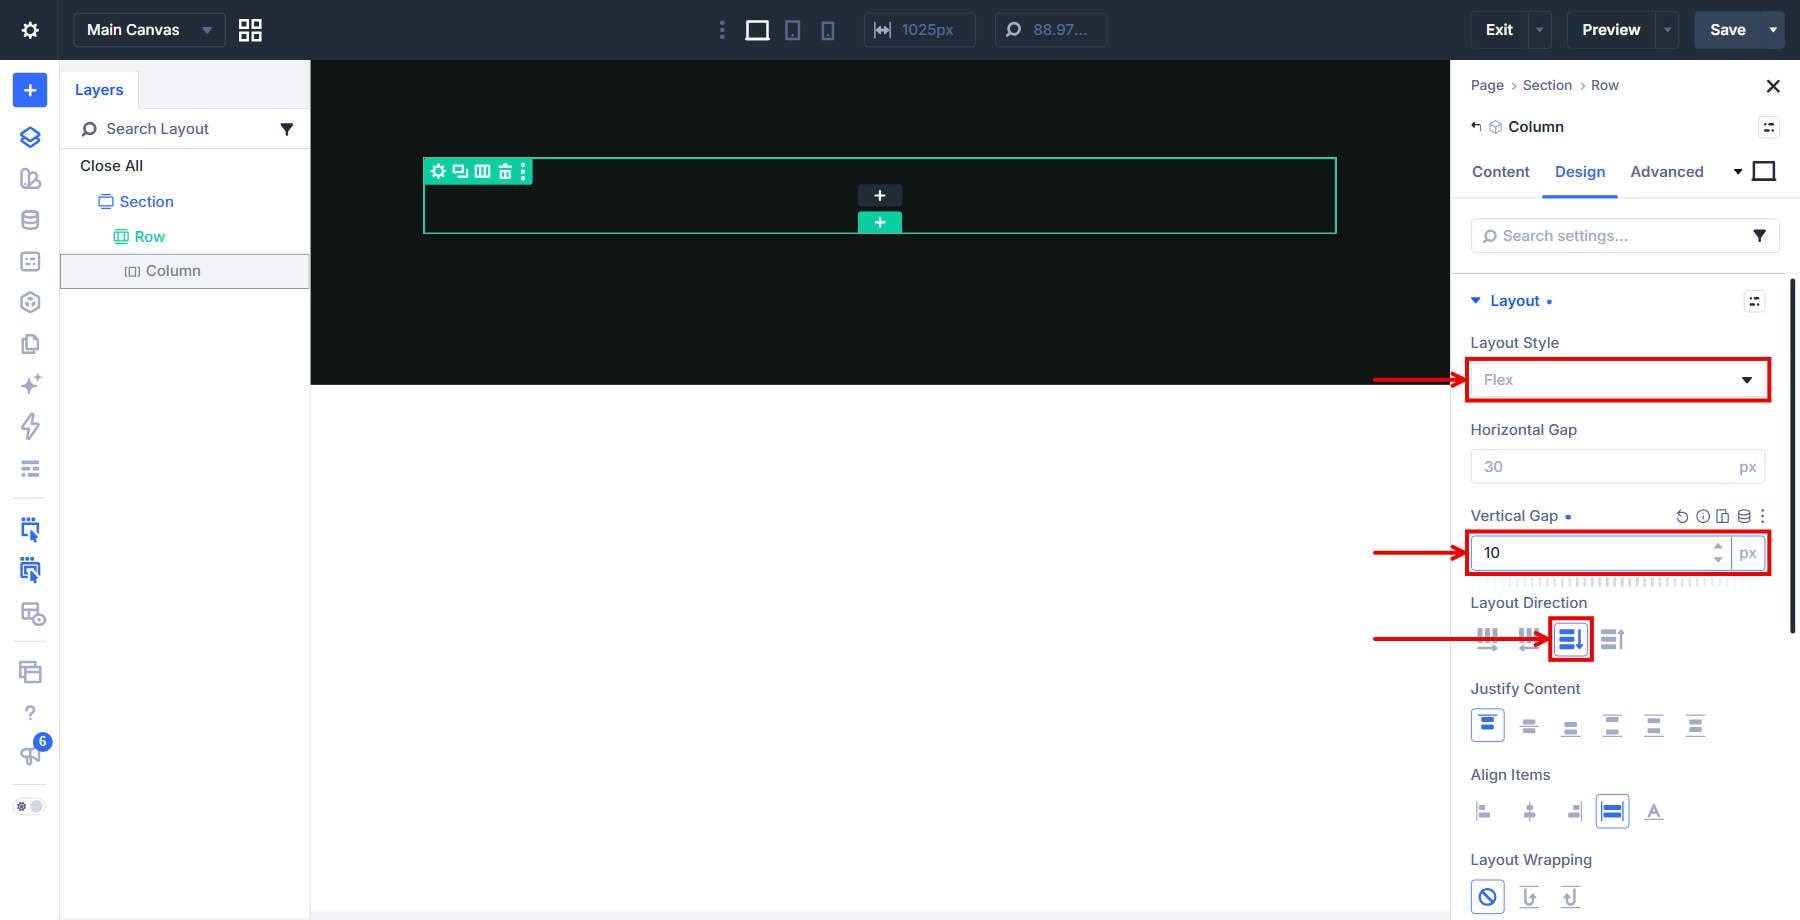Open the help question mark icon
Viewport: 1800px width, 920px height.
point(30,713)
